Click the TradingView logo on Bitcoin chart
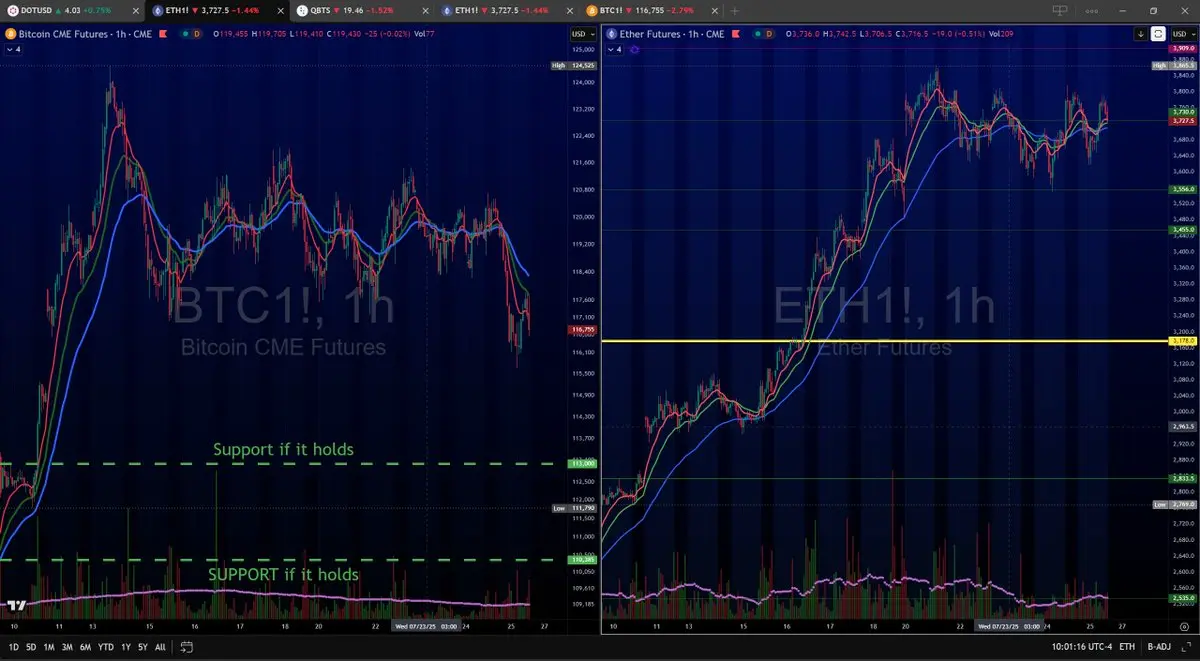Screen dimensions: 1200x661 click(15, 605)
